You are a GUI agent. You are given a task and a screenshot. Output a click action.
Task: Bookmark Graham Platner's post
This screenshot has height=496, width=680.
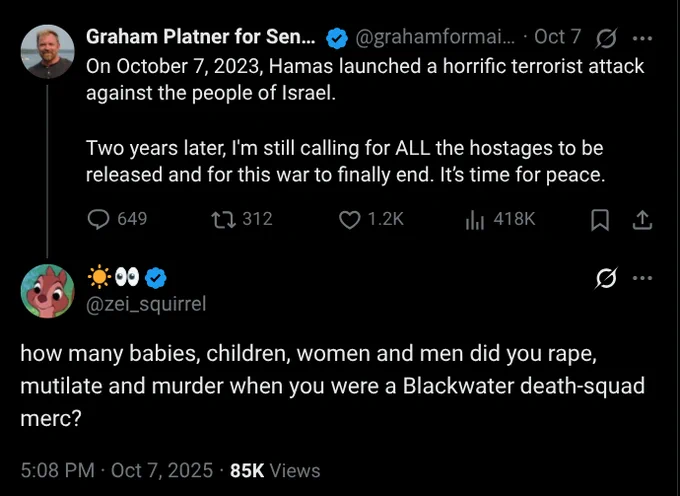point(599,219)
